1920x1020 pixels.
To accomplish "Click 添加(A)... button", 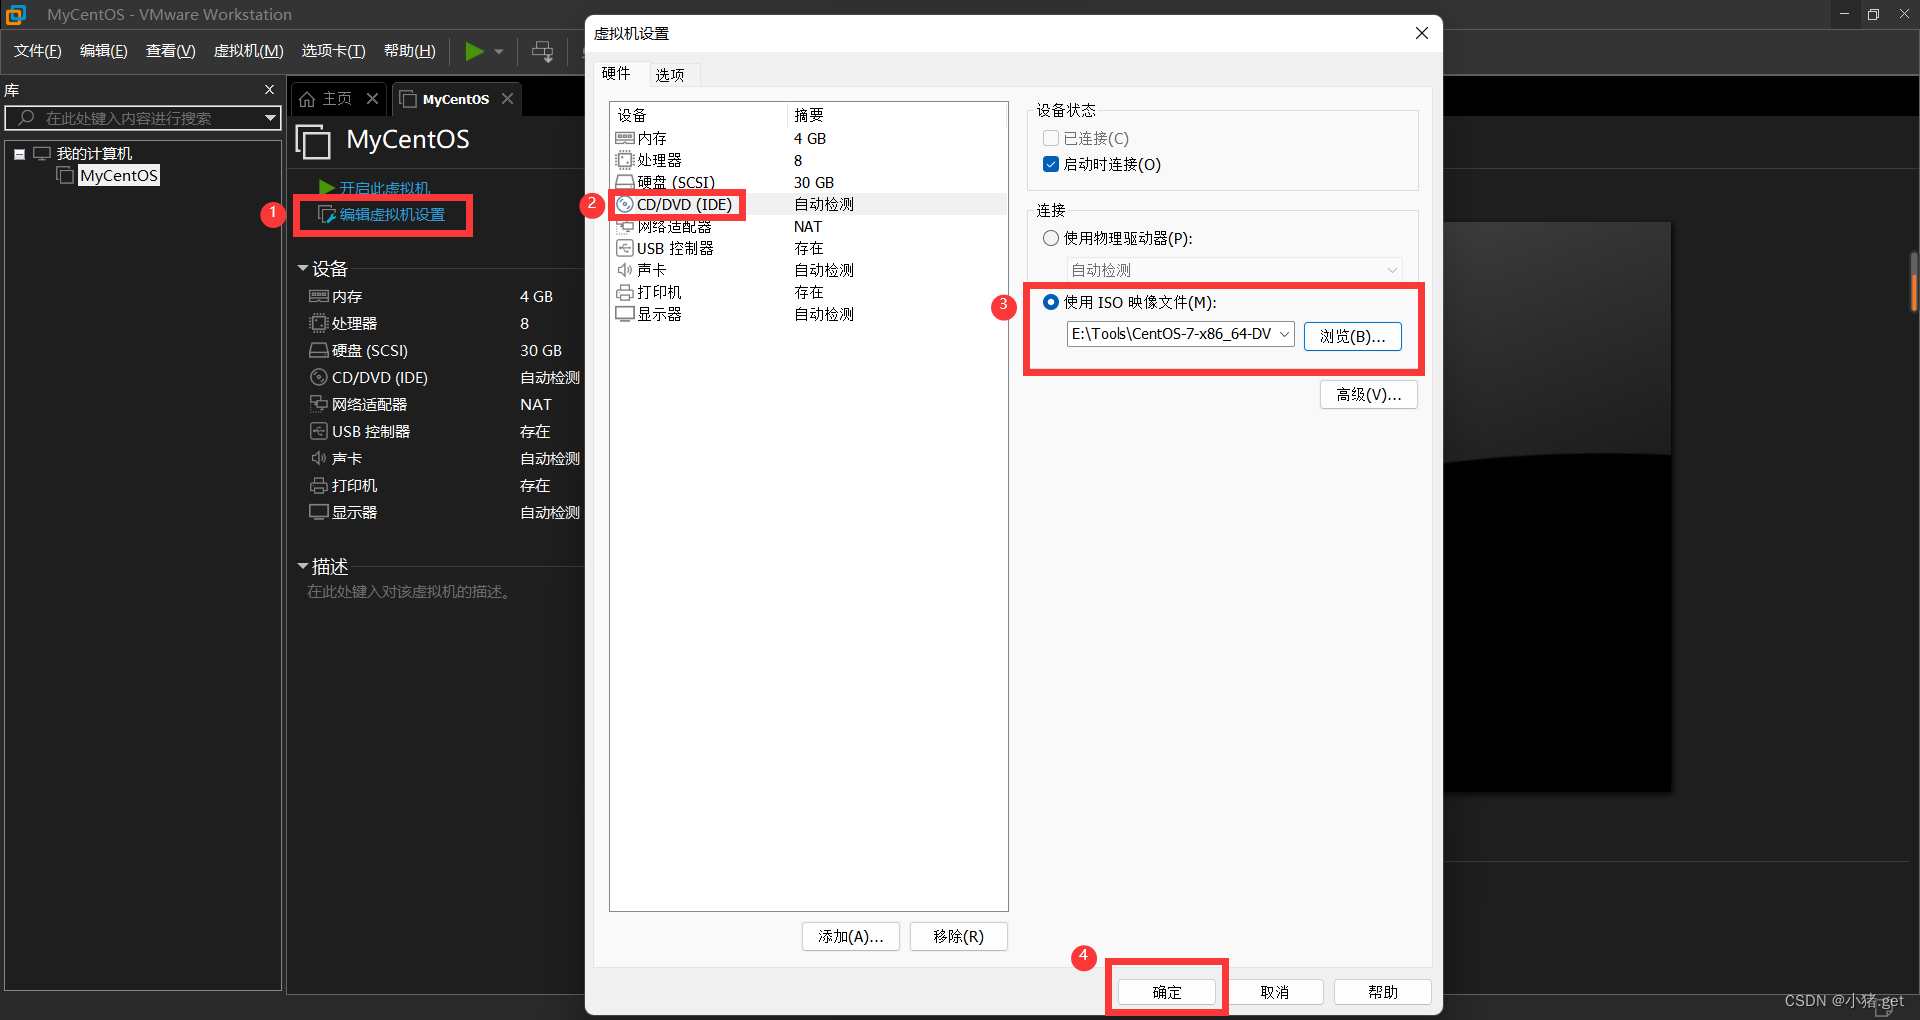I will pos(850,936).
